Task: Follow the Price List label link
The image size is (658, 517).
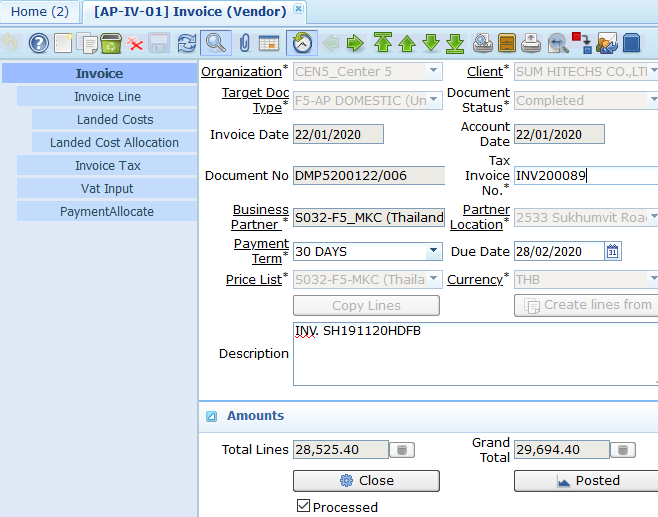Action: (253, 279)
